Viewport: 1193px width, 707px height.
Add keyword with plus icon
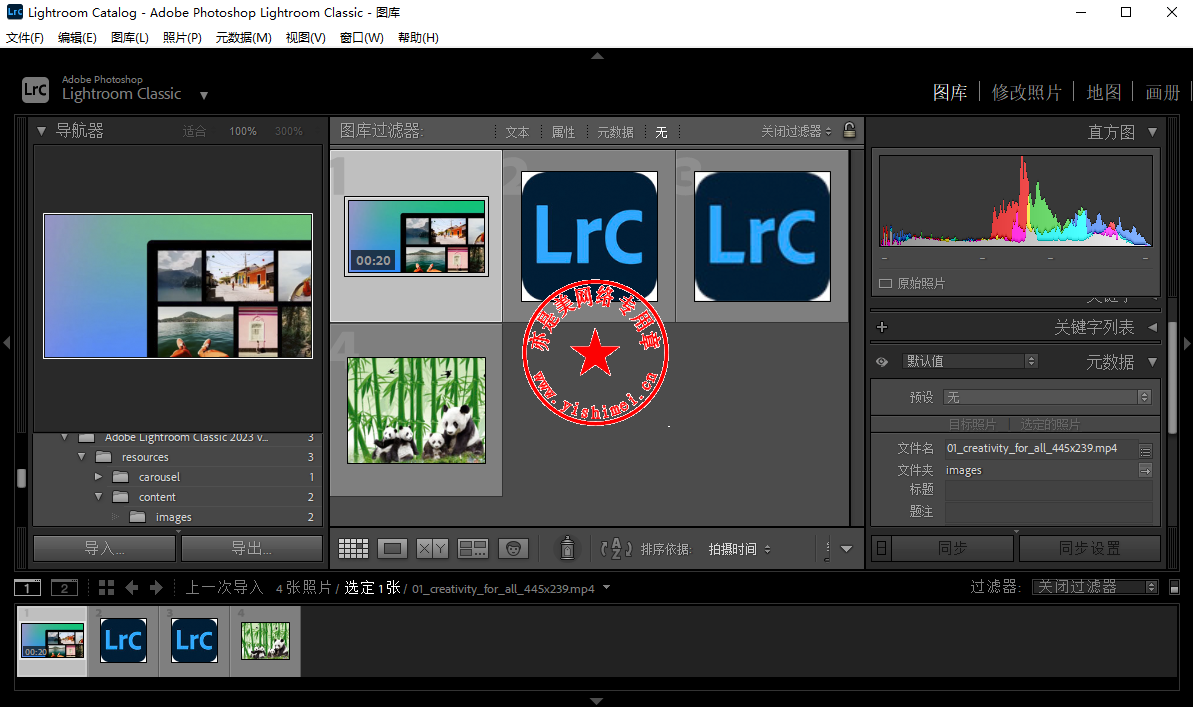[882, 327]
